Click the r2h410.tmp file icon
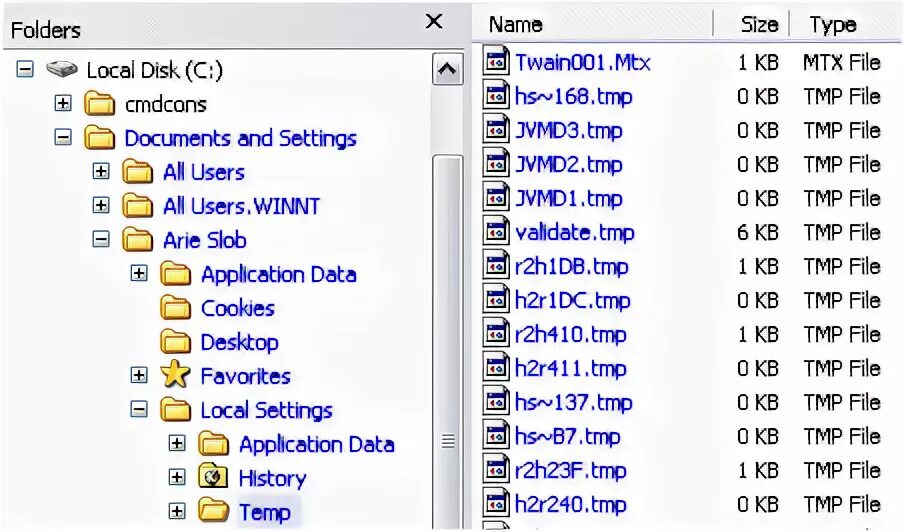 496,333
